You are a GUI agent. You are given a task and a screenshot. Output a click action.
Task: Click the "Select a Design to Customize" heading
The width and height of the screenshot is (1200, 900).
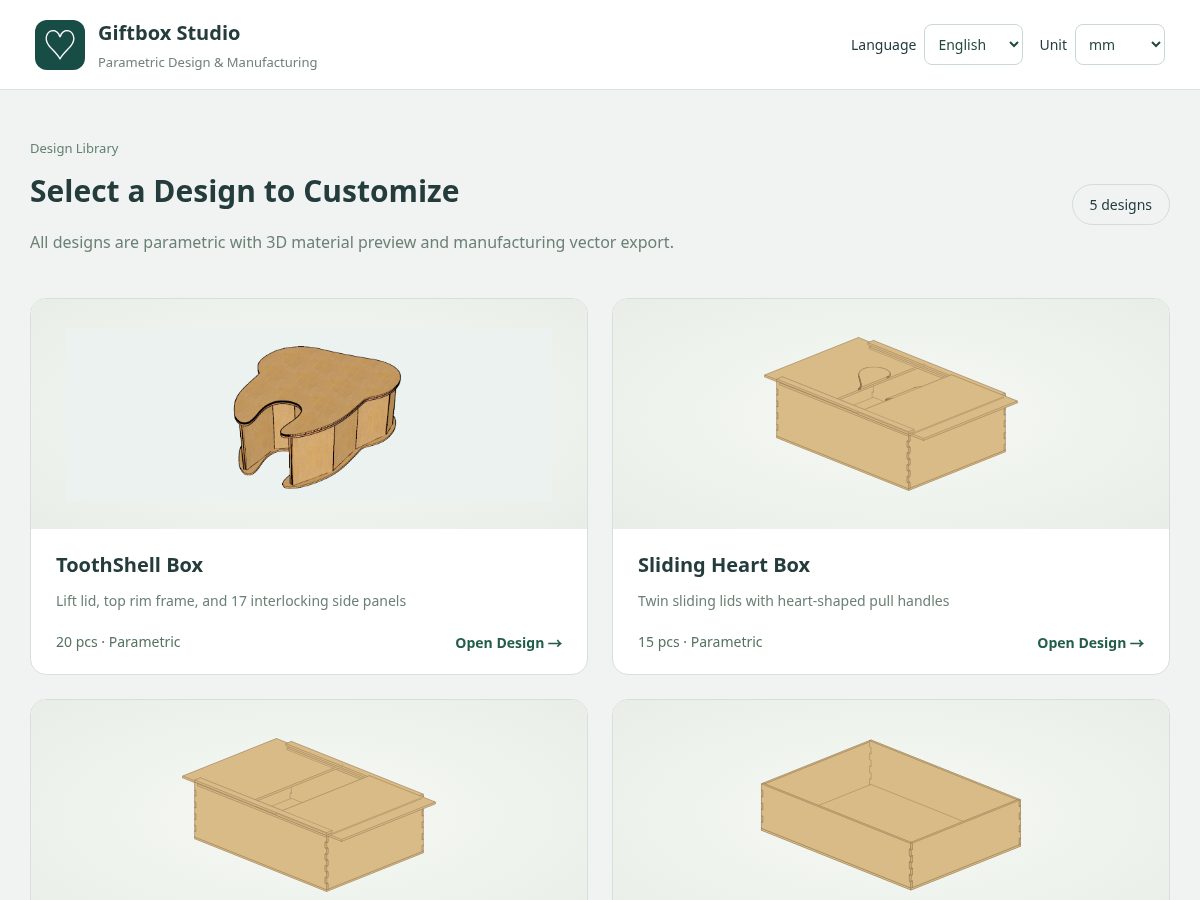pos(245,191)
